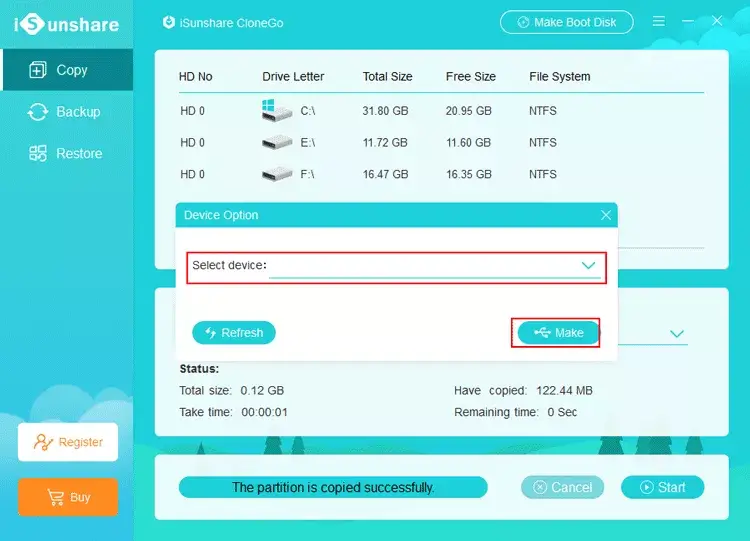Click the Device Option dialog title

[x=221, y=215]
